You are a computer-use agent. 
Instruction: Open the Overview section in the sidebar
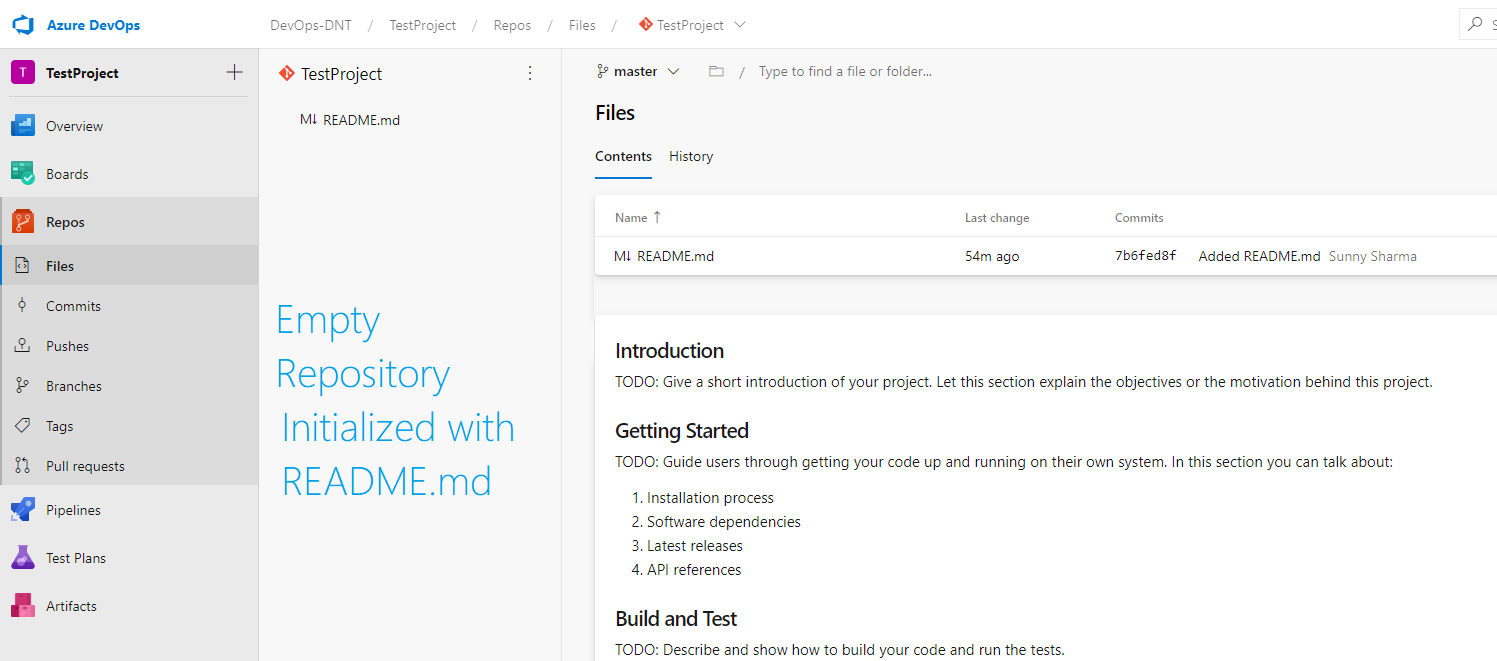[75, 125]
